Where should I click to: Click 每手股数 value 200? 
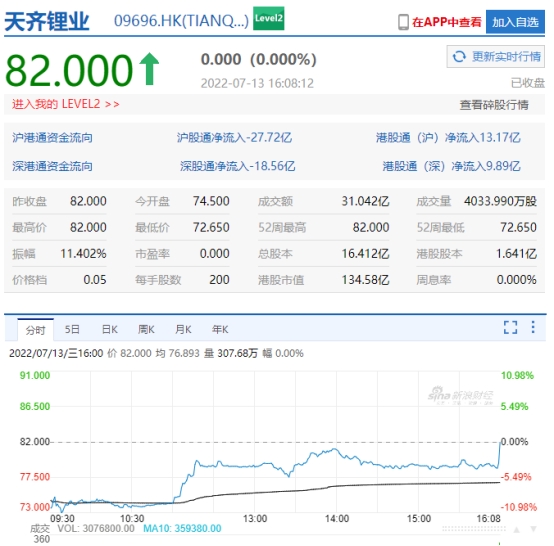pos(219,280)
